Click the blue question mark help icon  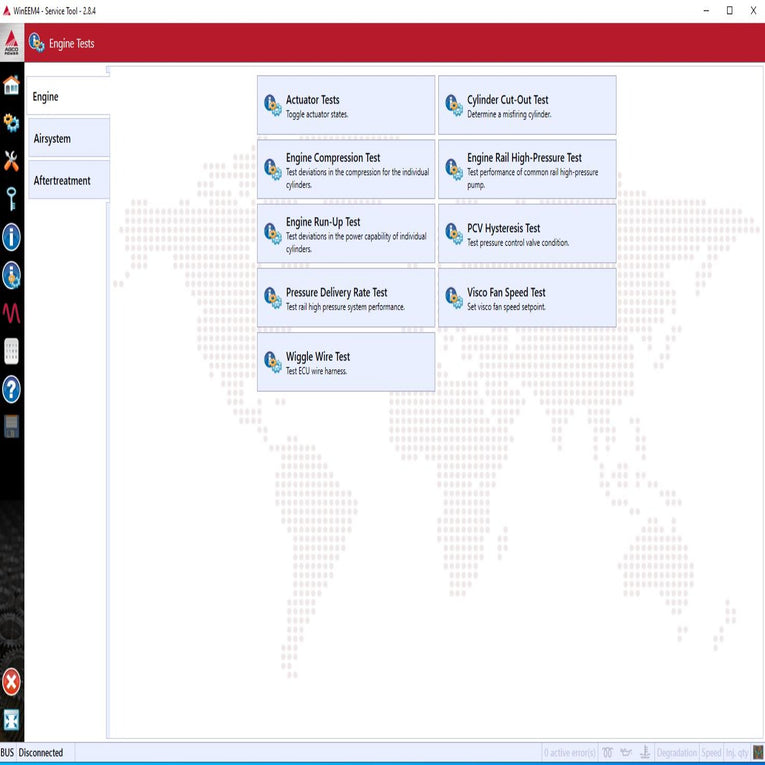coord(11,389)
